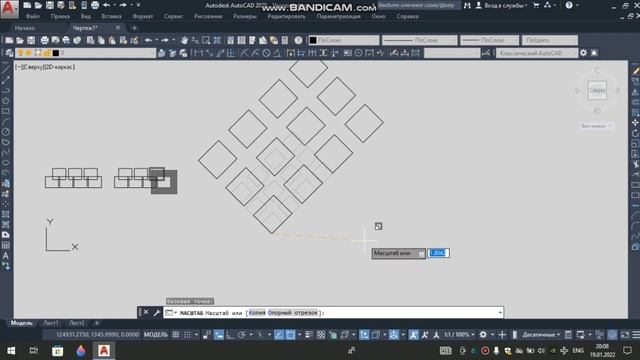Open the layer list dropdown

point(86,53)
